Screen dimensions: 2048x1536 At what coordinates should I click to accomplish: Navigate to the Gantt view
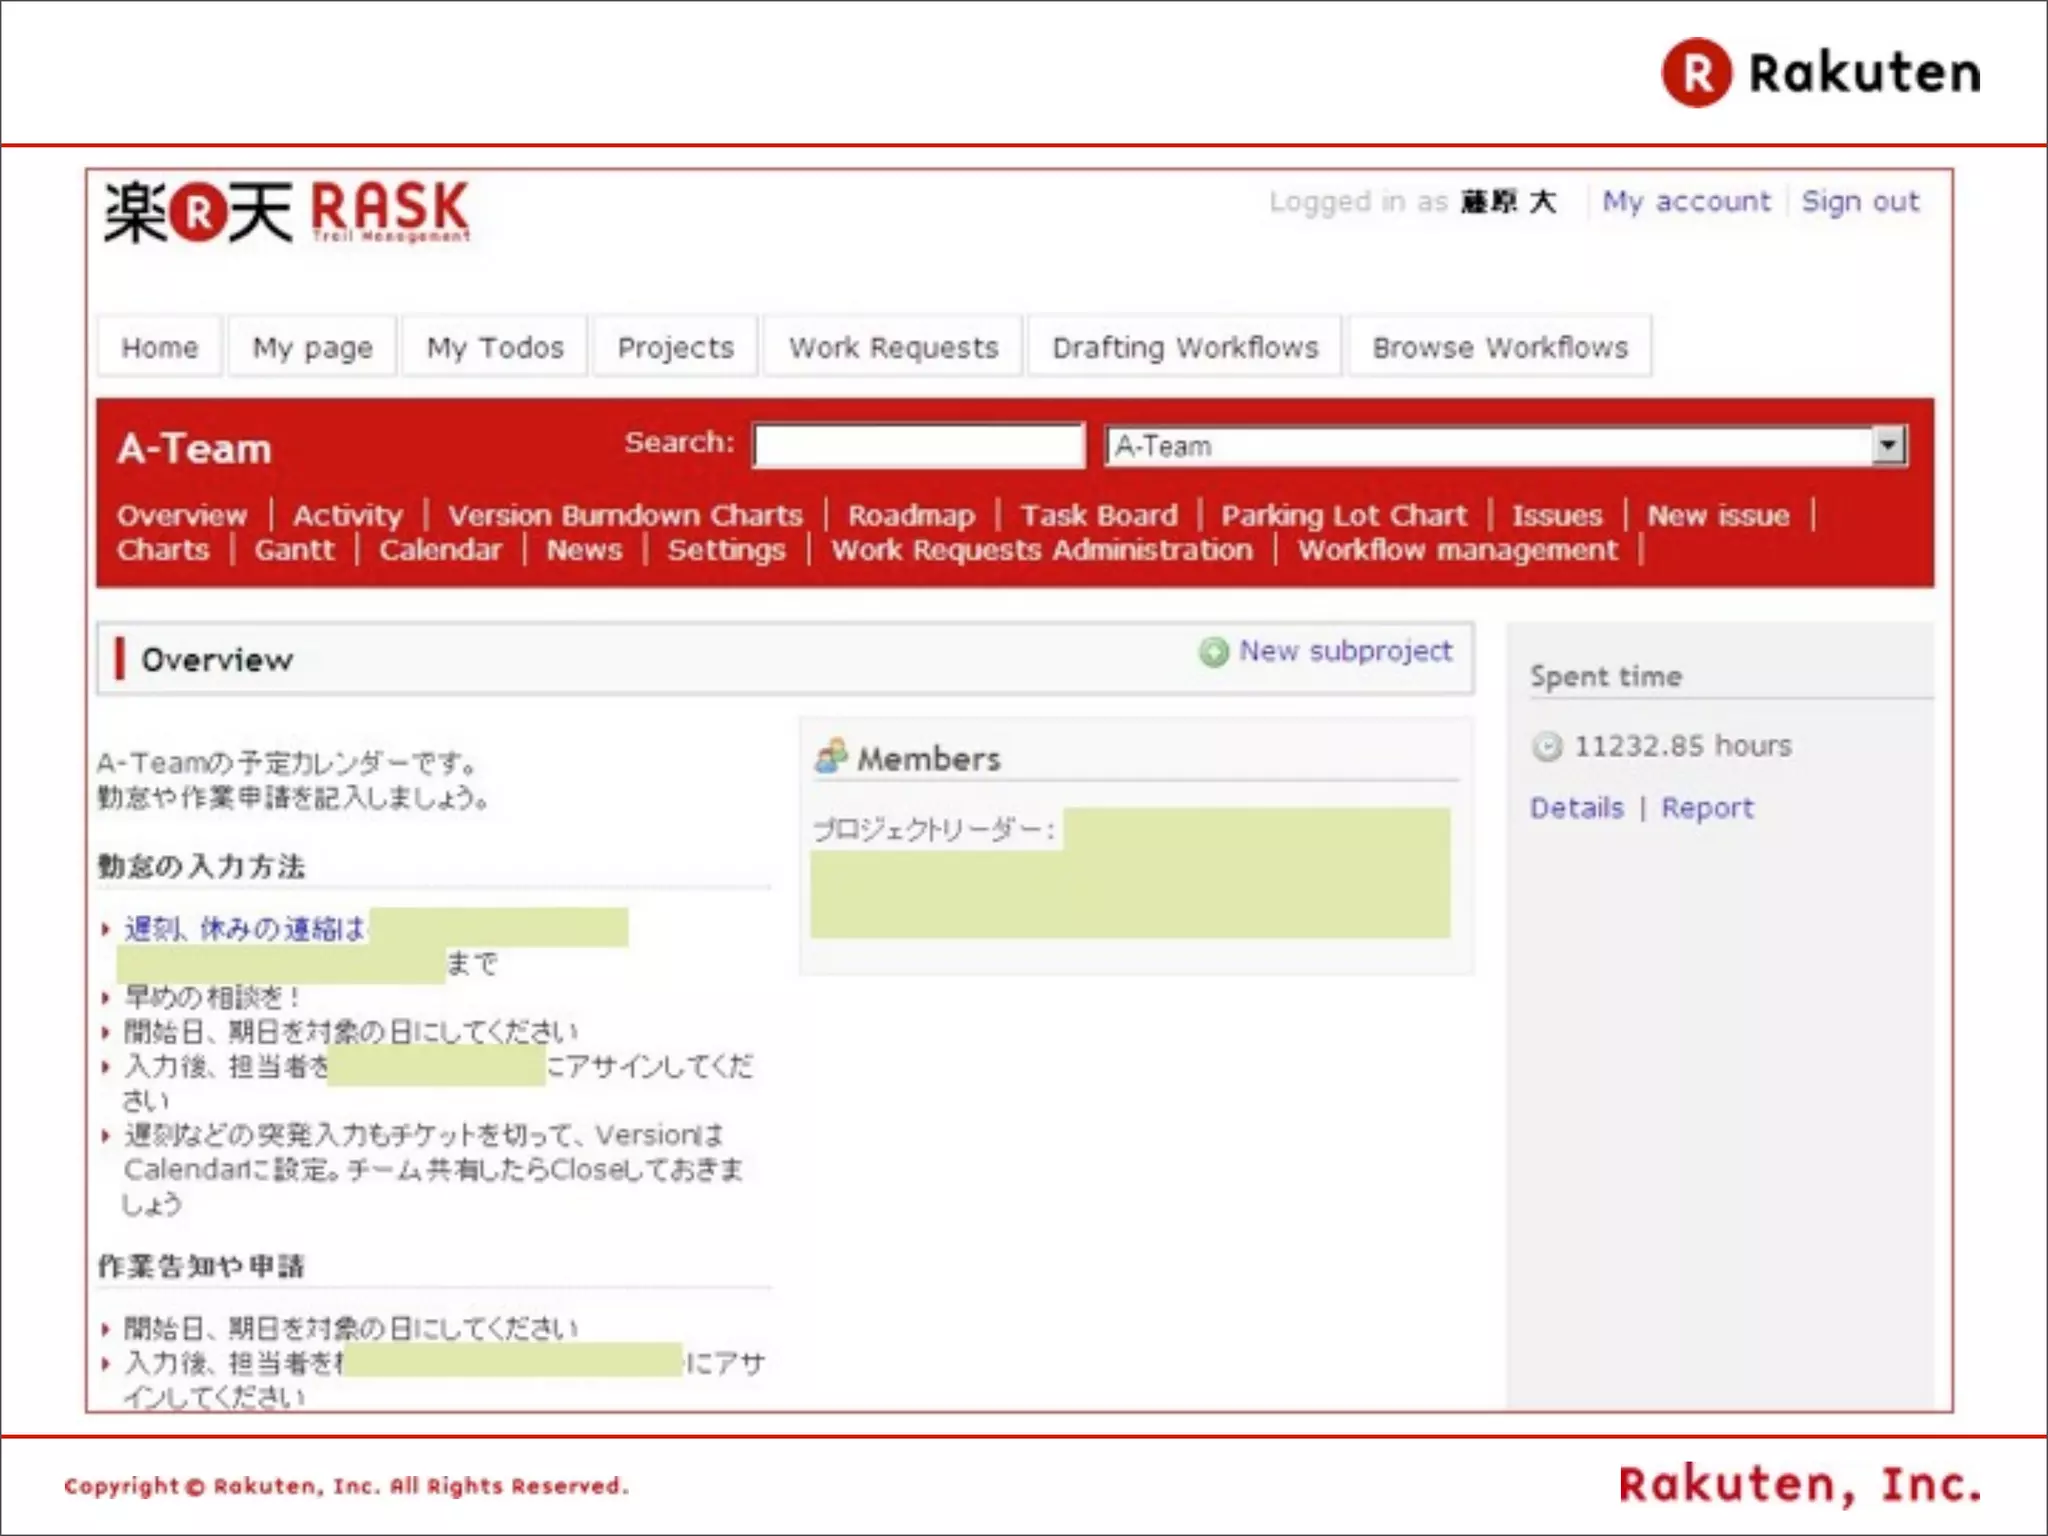coord(294,550)
